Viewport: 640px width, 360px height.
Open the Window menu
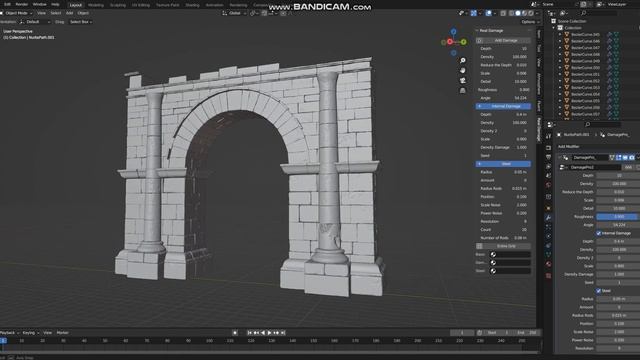(40, 4)
